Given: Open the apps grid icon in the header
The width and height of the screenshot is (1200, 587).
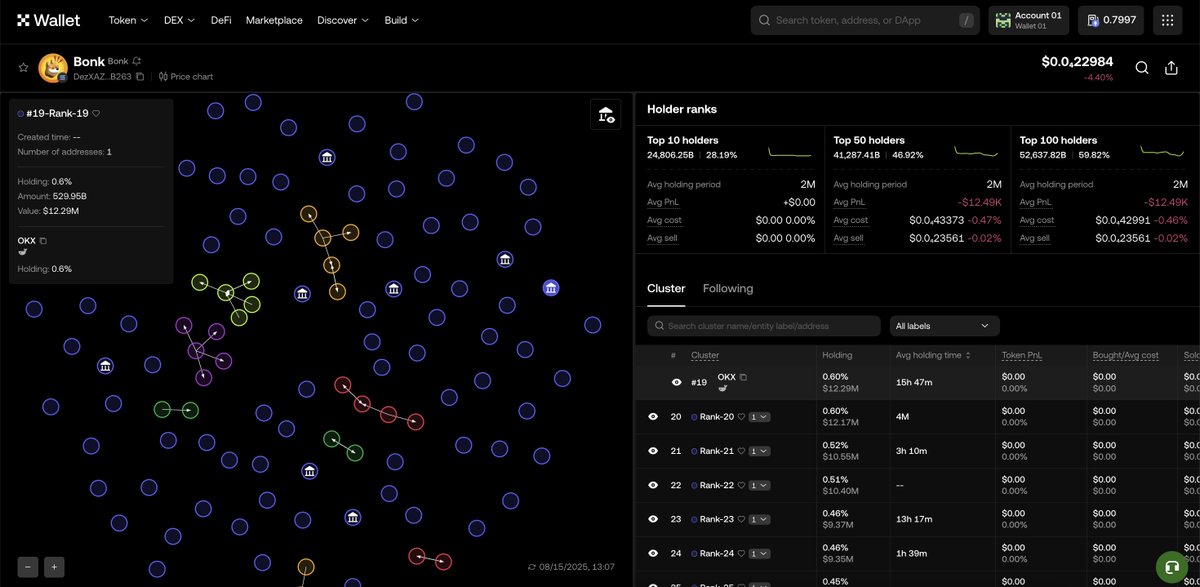Looking at the screenshot, I should click(1166, 20).
